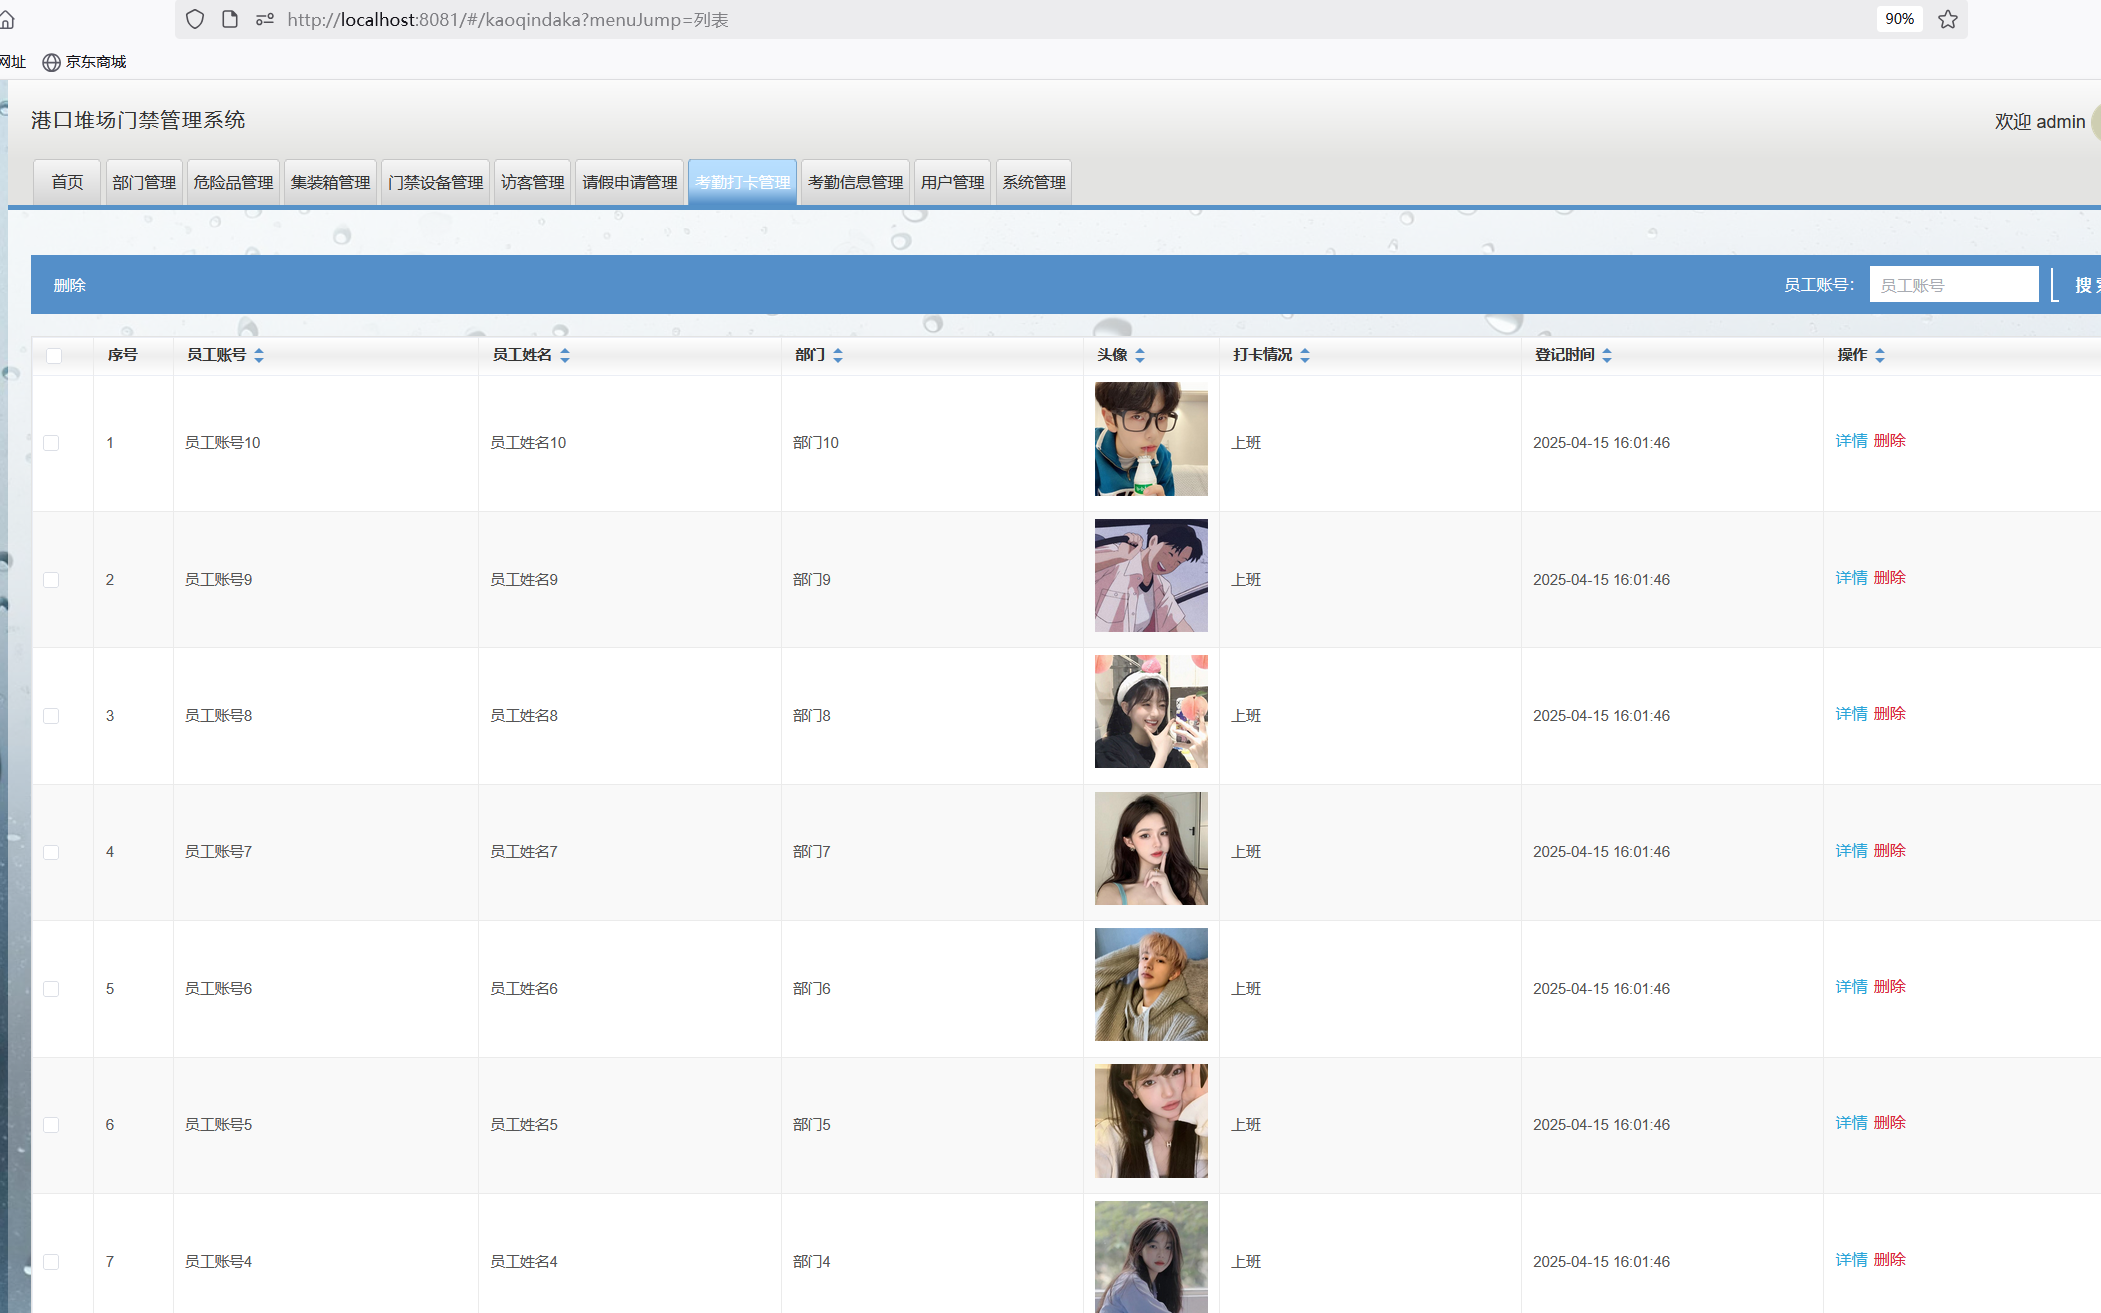This screenshot has width=2101, height=1313.
Task: Sort the 部门 column
Action: tap(838, 355)
